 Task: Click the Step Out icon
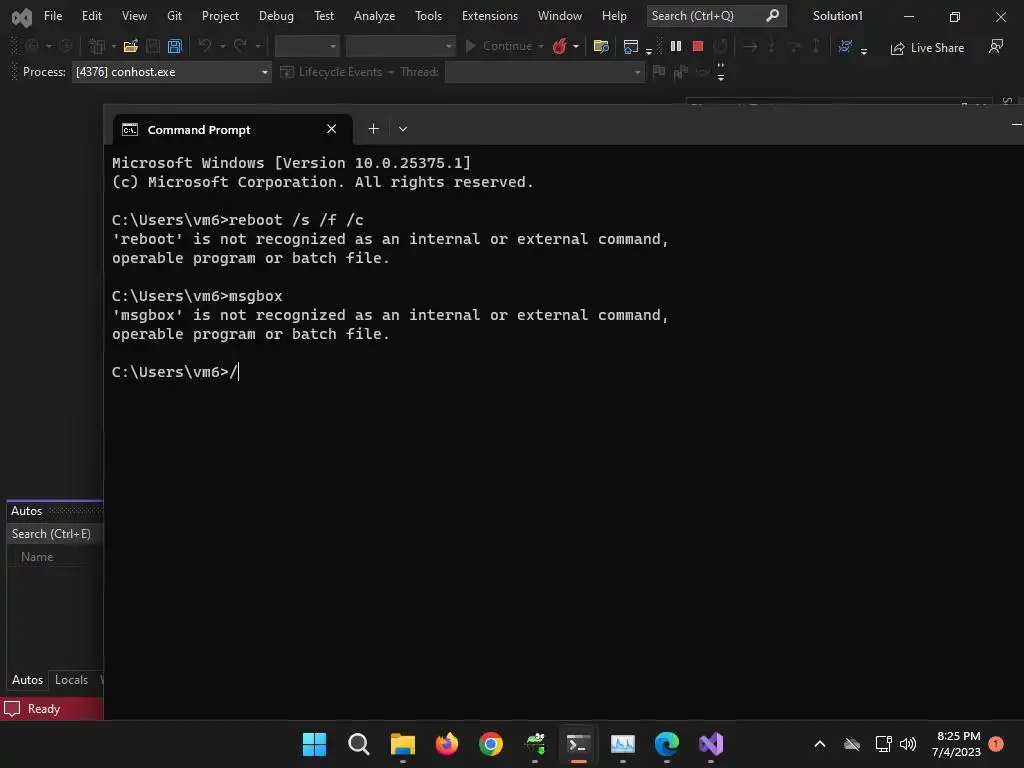(x=816, y=46)
